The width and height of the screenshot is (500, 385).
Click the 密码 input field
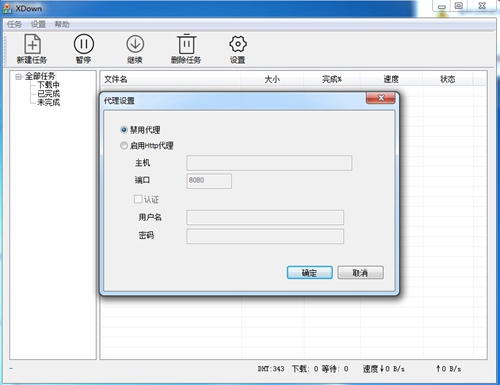click(x=265, y=236)
